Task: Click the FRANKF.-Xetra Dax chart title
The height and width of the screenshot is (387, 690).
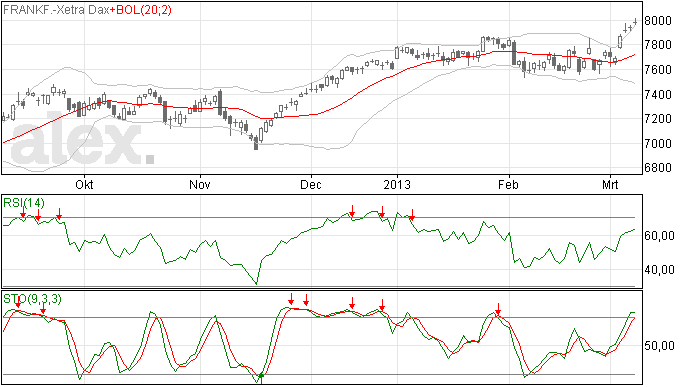Action: pyautogui.click(x=56, y=10)
